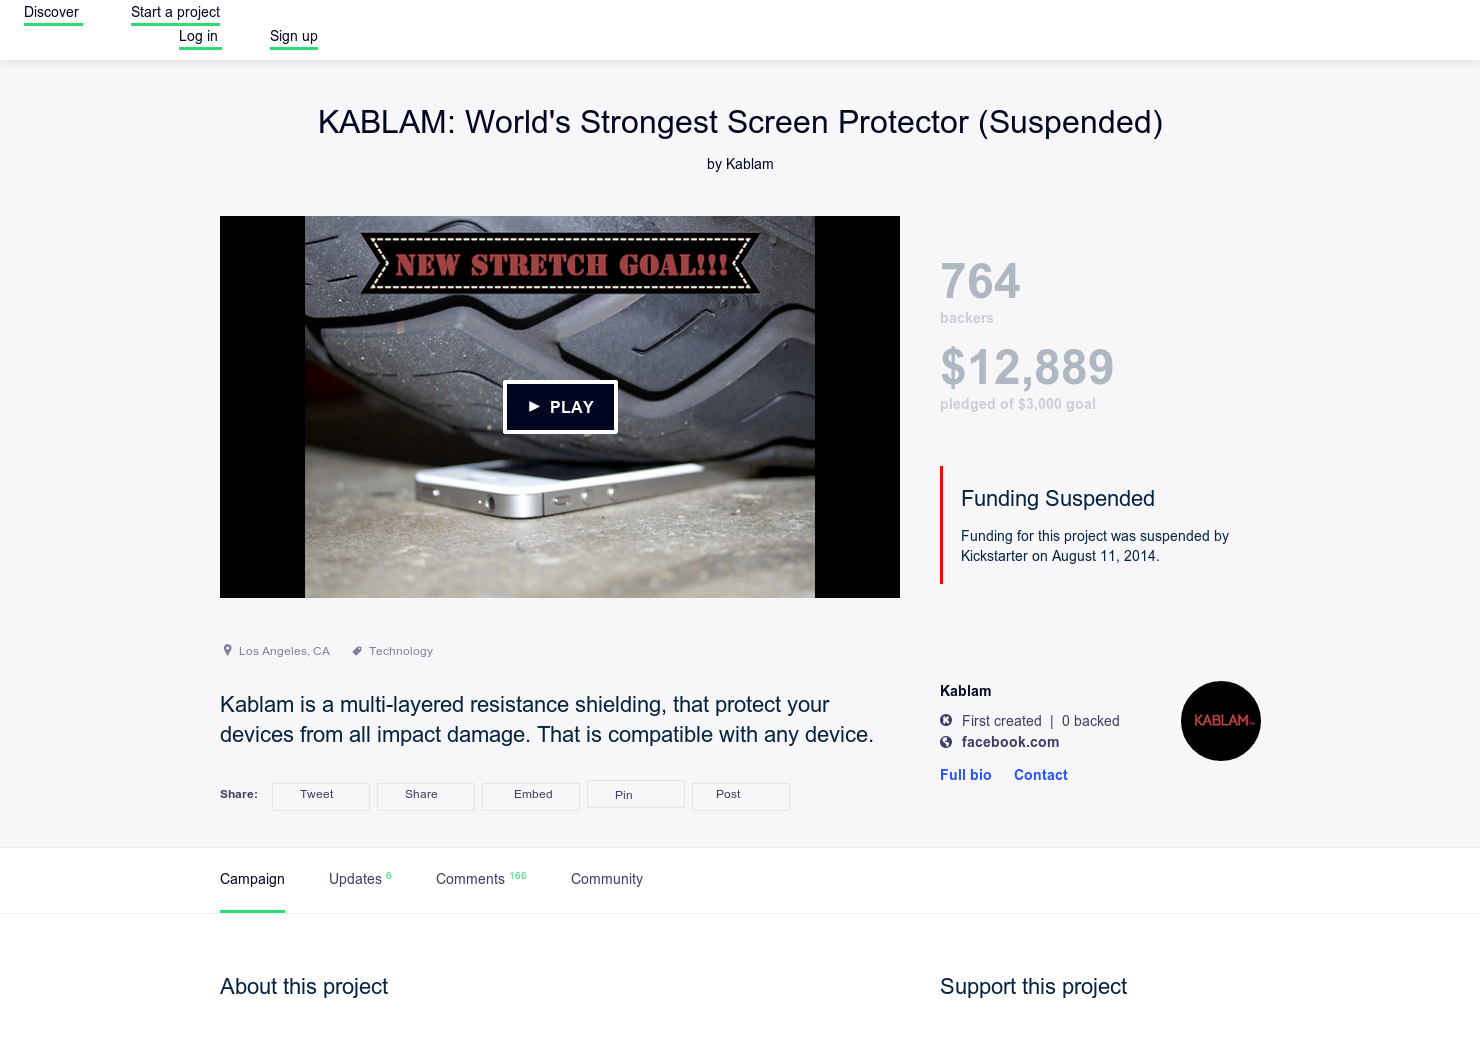Tweet the project
The width and height of the screenshot is (1480, 1037).
point(320,795)
